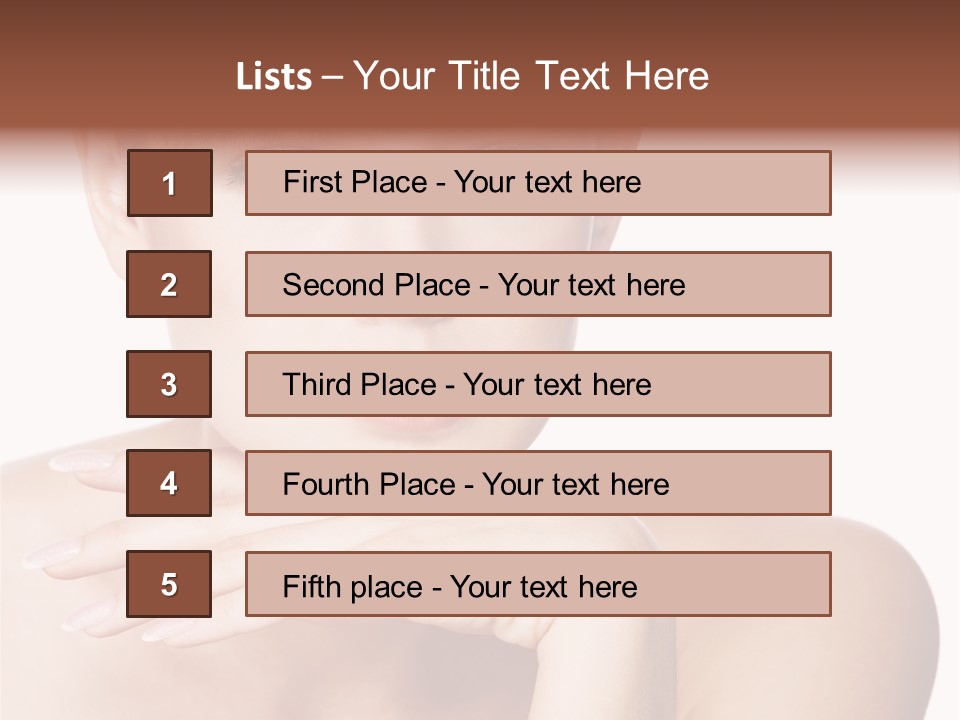Click the shoulder in the background photo
The height and width of the screenshot is (720, 960).
[x=880, y=600]
